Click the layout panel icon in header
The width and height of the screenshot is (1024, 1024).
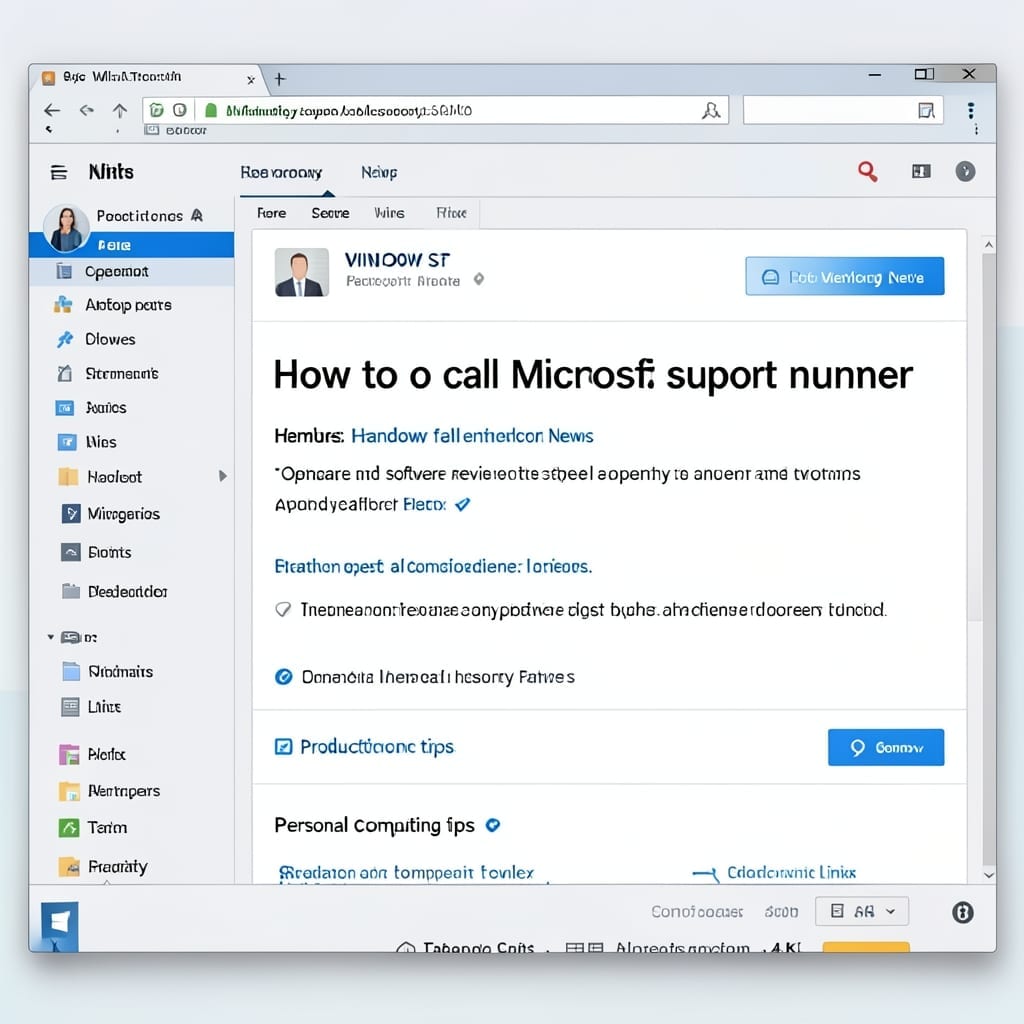(x=921, y=172)
